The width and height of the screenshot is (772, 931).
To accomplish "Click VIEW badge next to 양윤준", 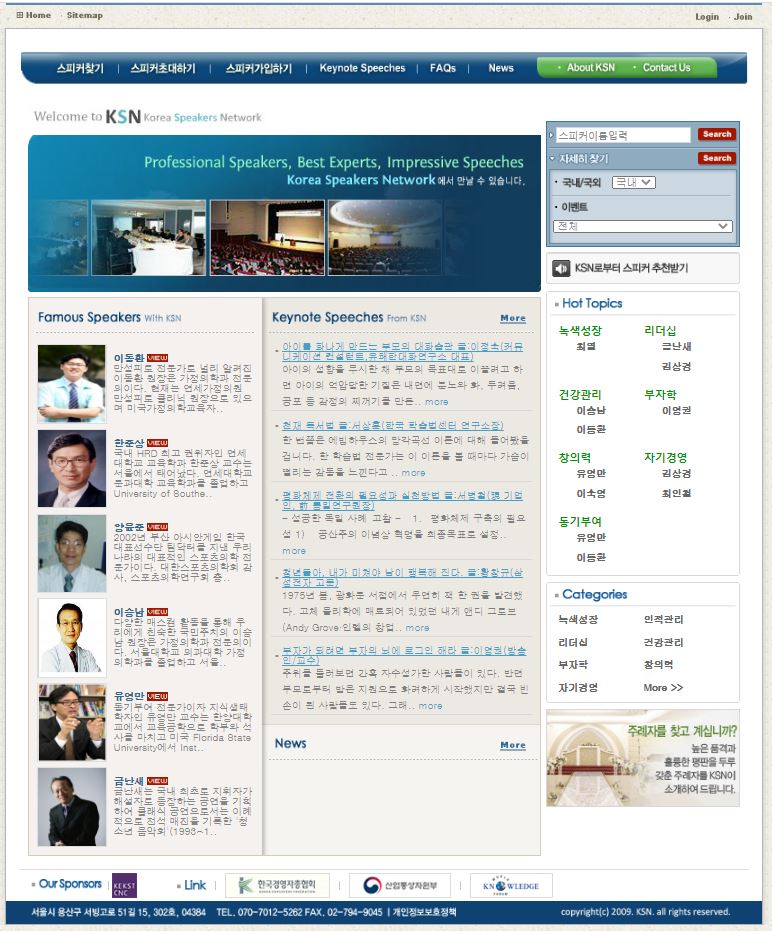I will pos(157,527).
